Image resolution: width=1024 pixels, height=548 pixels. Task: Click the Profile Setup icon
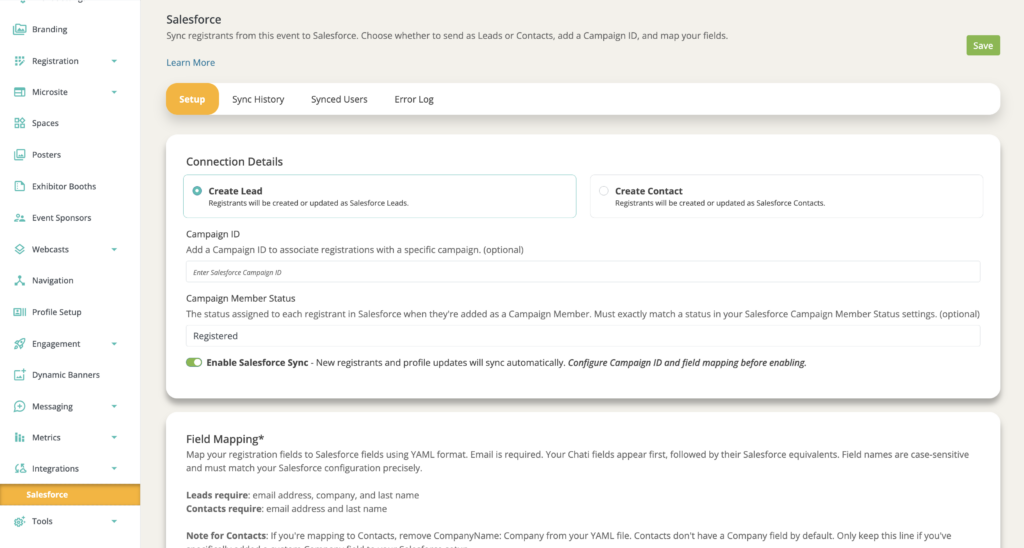[20, 312]
